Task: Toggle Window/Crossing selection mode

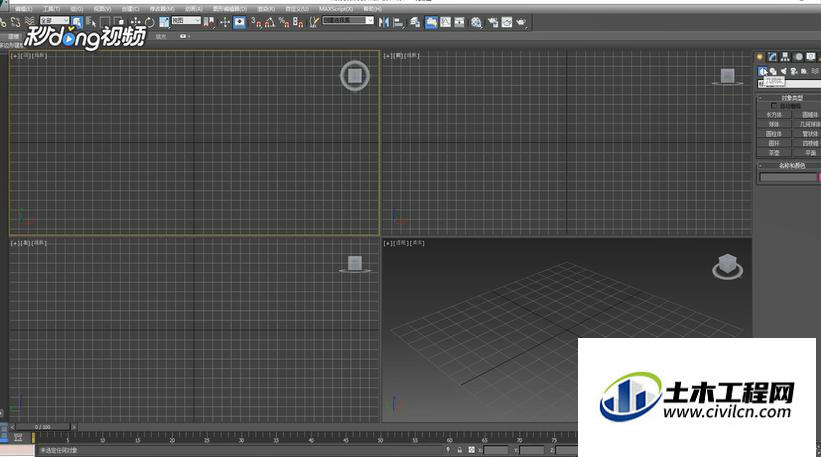Action: (x=119, y=22)
